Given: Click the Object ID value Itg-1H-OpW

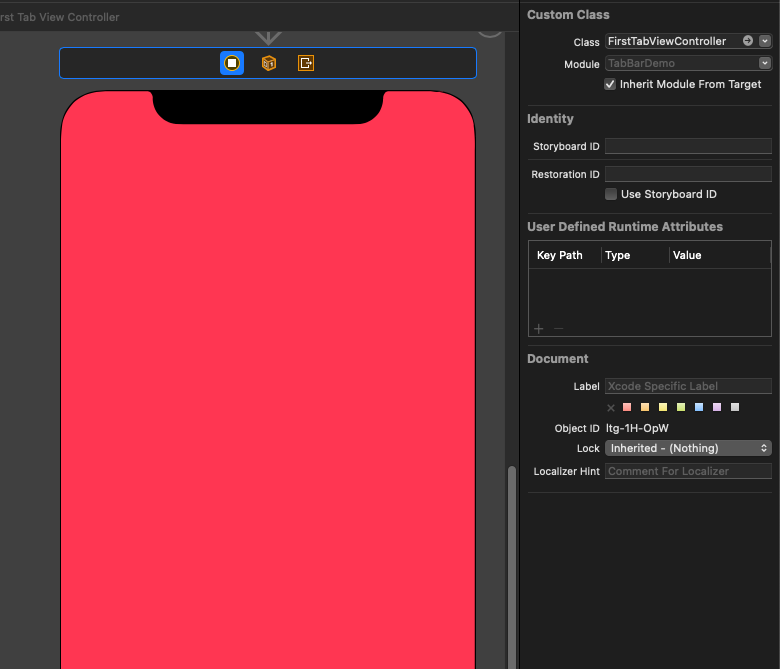Looking at the screenshot, I should click(637, 428).
